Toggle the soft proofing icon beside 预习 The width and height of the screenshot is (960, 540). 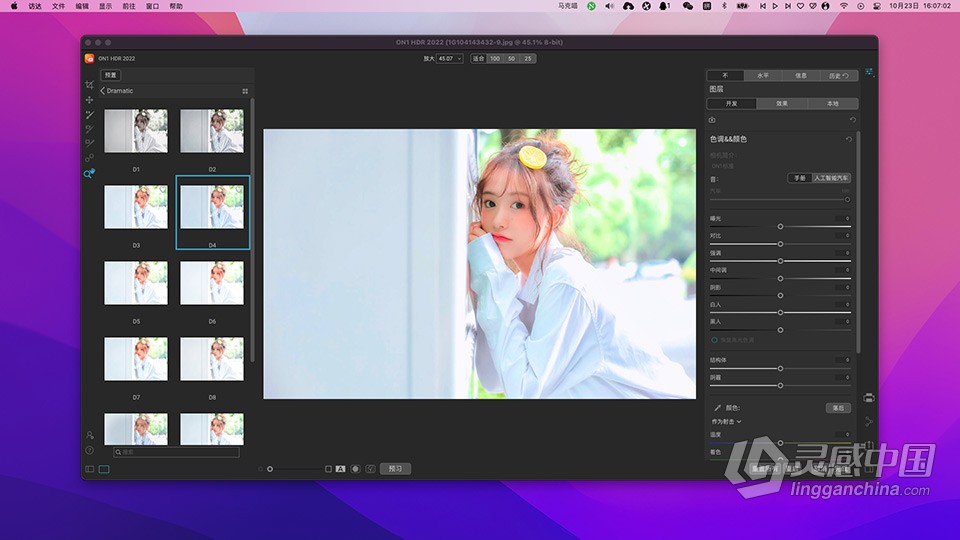pyautogui.click(x=370, y=469)
